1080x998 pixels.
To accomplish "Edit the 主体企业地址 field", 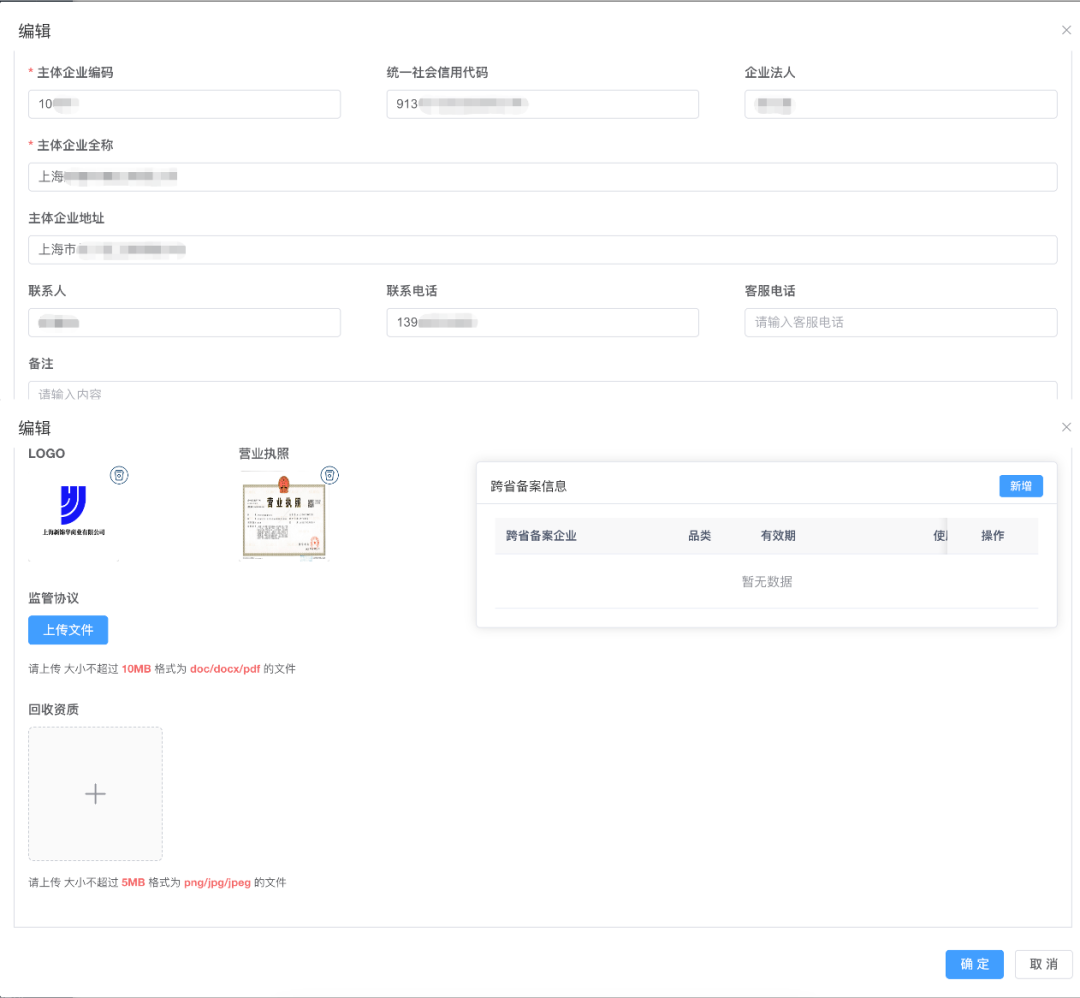I will click(x=543, y=250).
